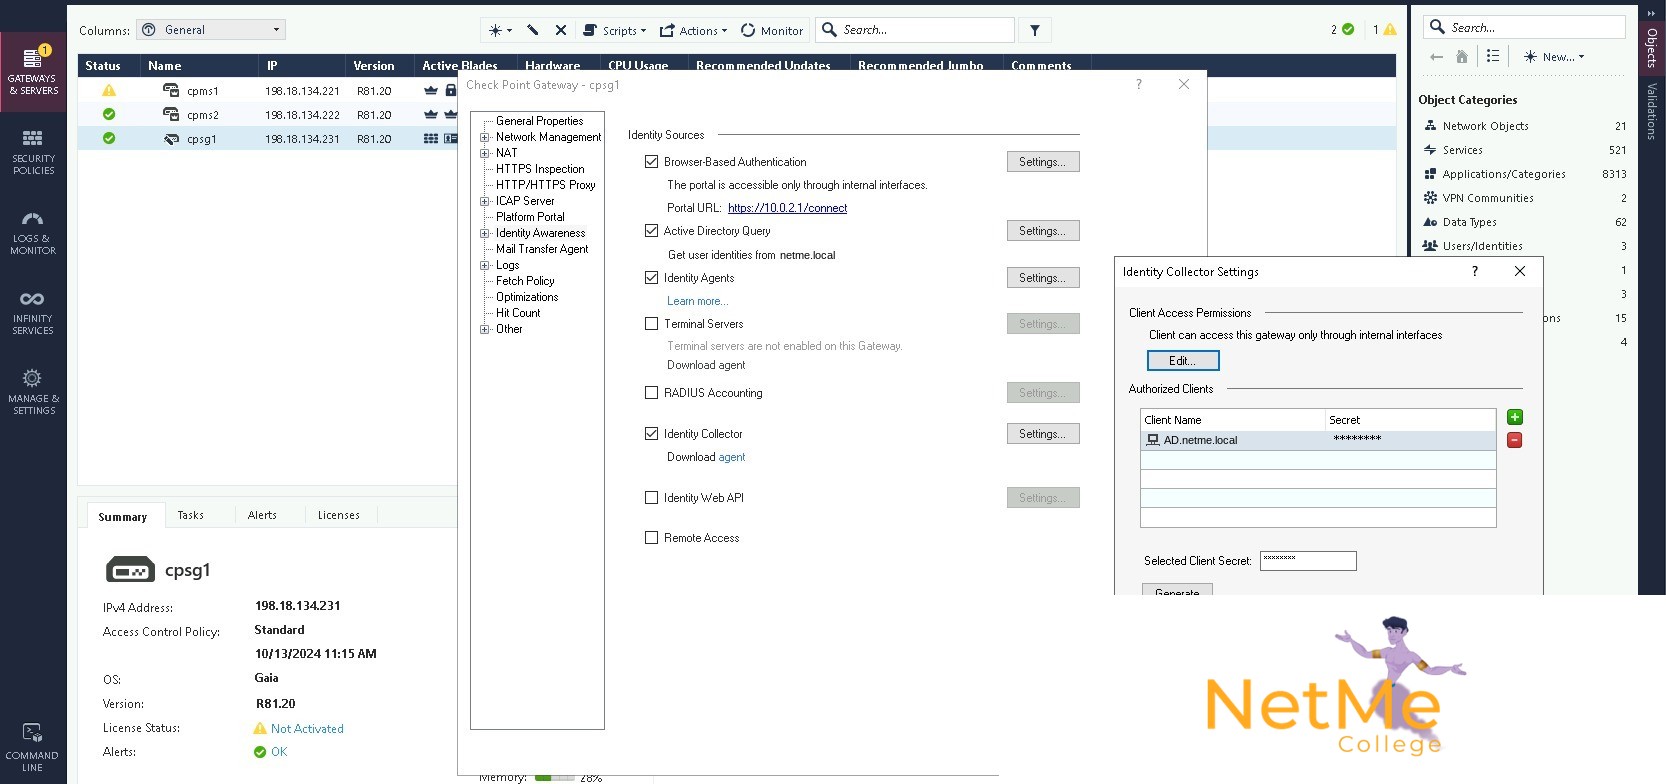Screen dimensions: 1666x784
Task: Open portal URL https://10.0.2.1/connect
Action: (x=787, y=208)
